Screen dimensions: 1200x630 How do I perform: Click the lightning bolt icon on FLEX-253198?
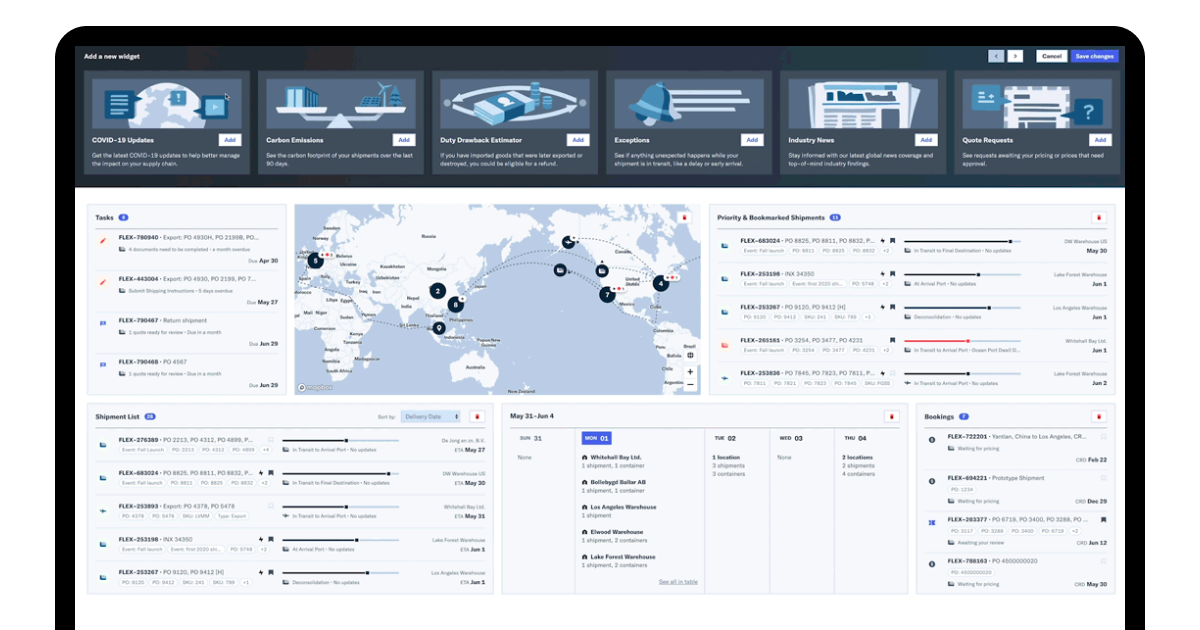262,539
